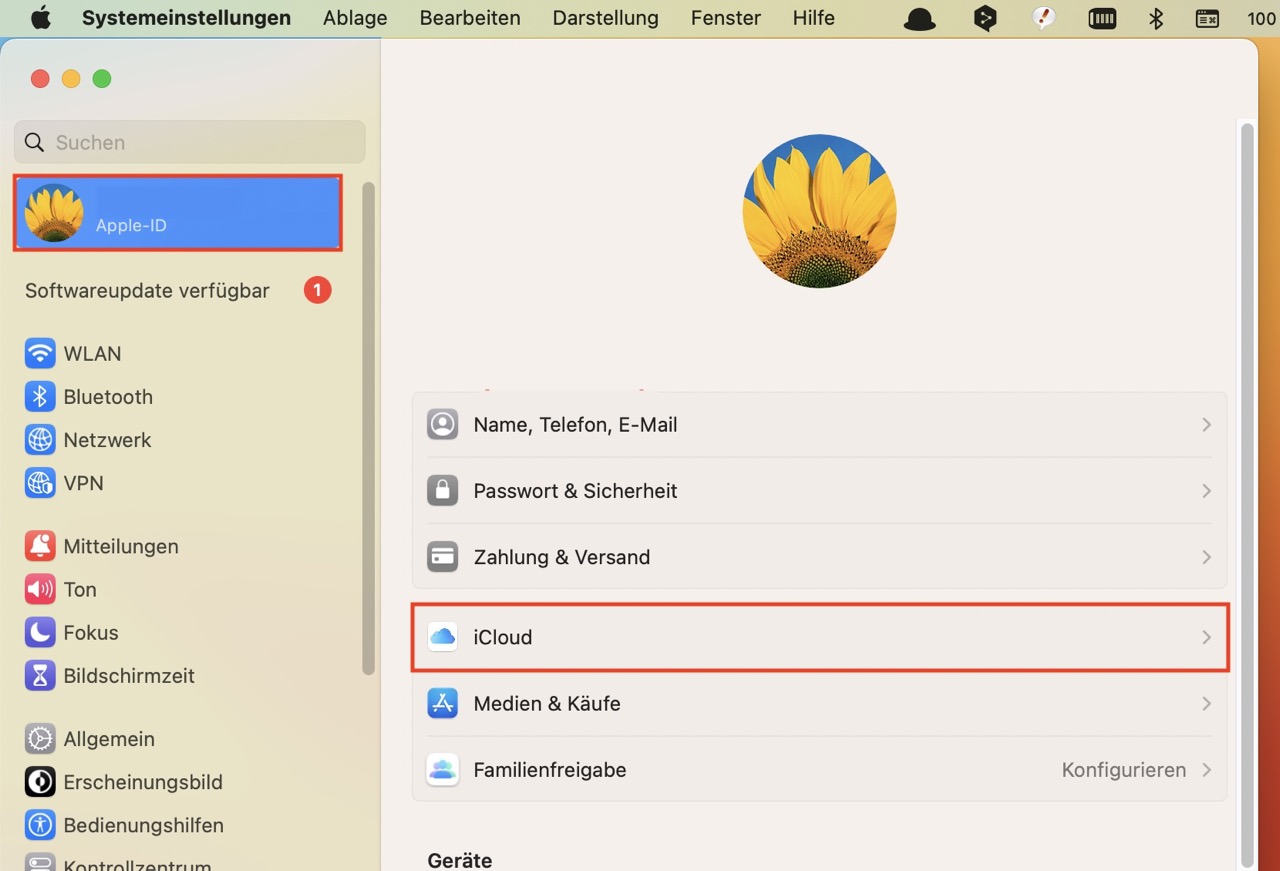
Task: Click the Allgemein gear icon
Action: pyautogui.click(x=40, y=739)
